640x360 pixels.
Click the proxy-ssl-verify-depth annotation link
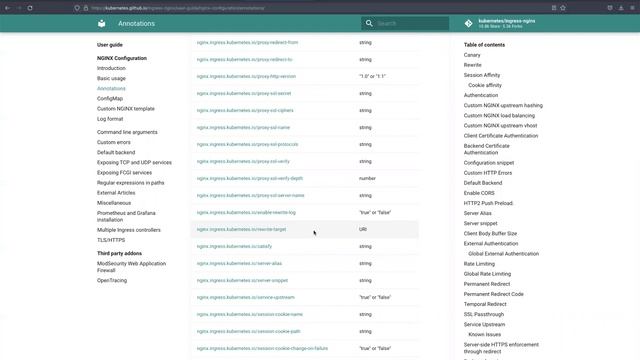[250, 178]
